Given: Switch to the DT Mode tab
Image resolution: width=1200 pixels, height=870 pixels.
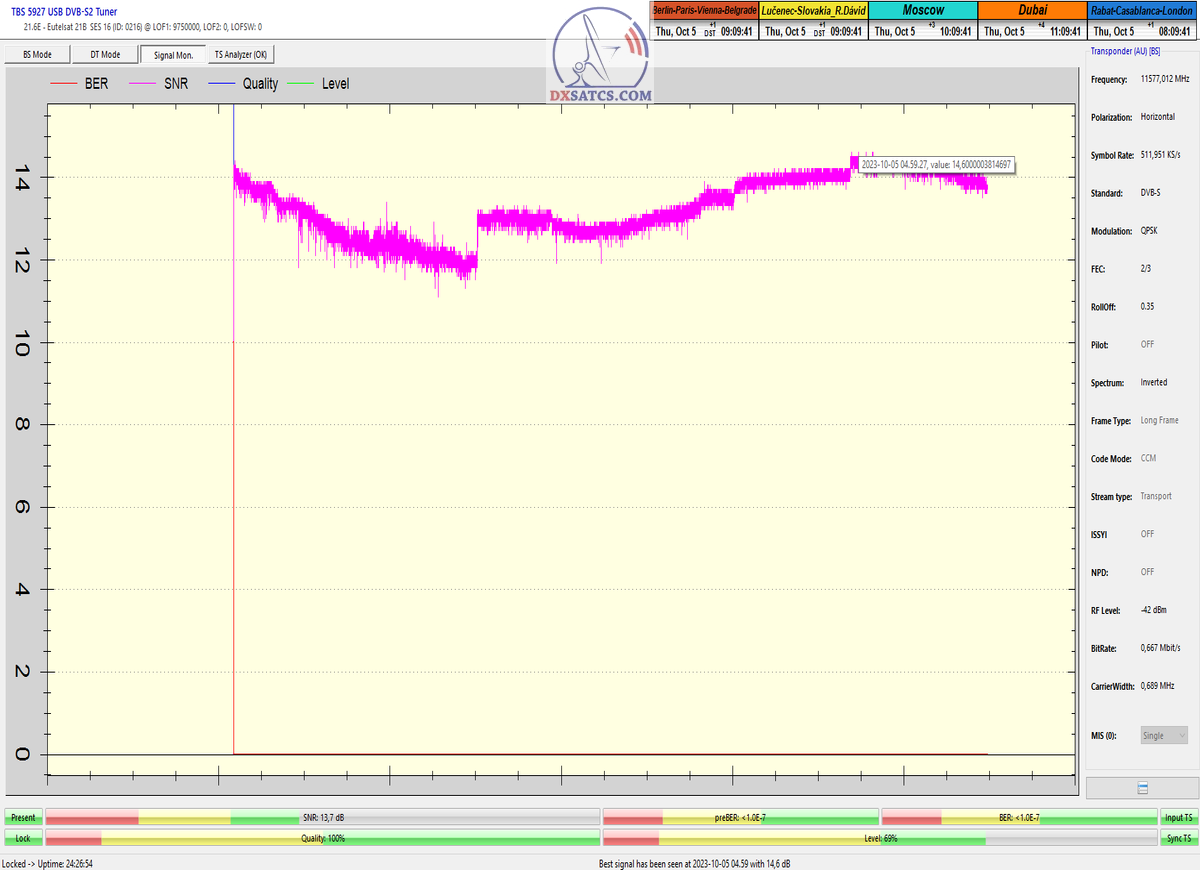Looking at the screenshot, I should point(105,55).
